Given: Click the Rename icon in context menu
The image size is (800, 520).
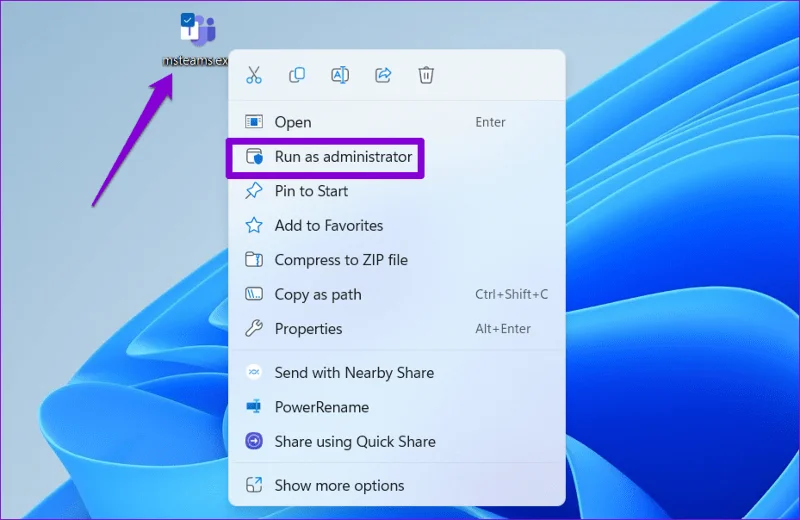Looking at the screenshot, I should (340, 75).
